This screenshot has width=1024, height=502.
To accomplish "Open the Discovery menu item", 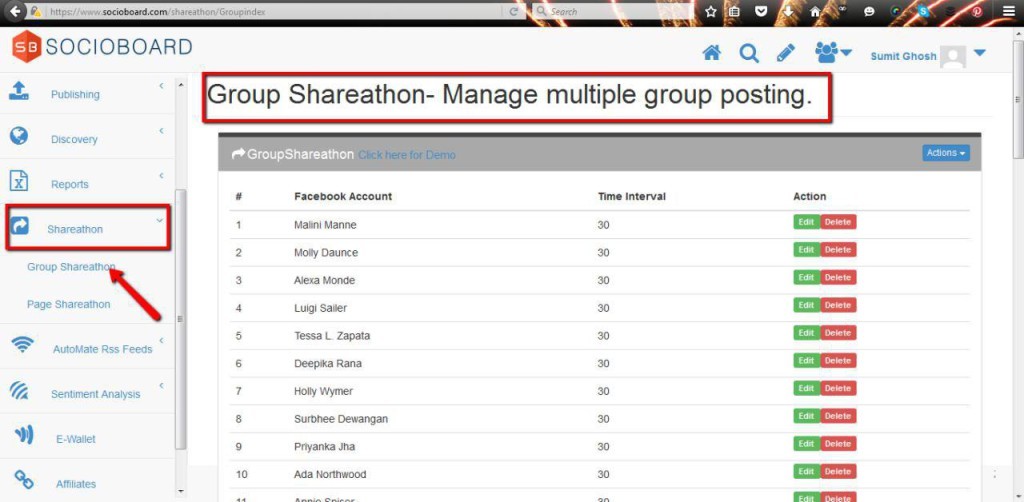I will click(74, 140).
